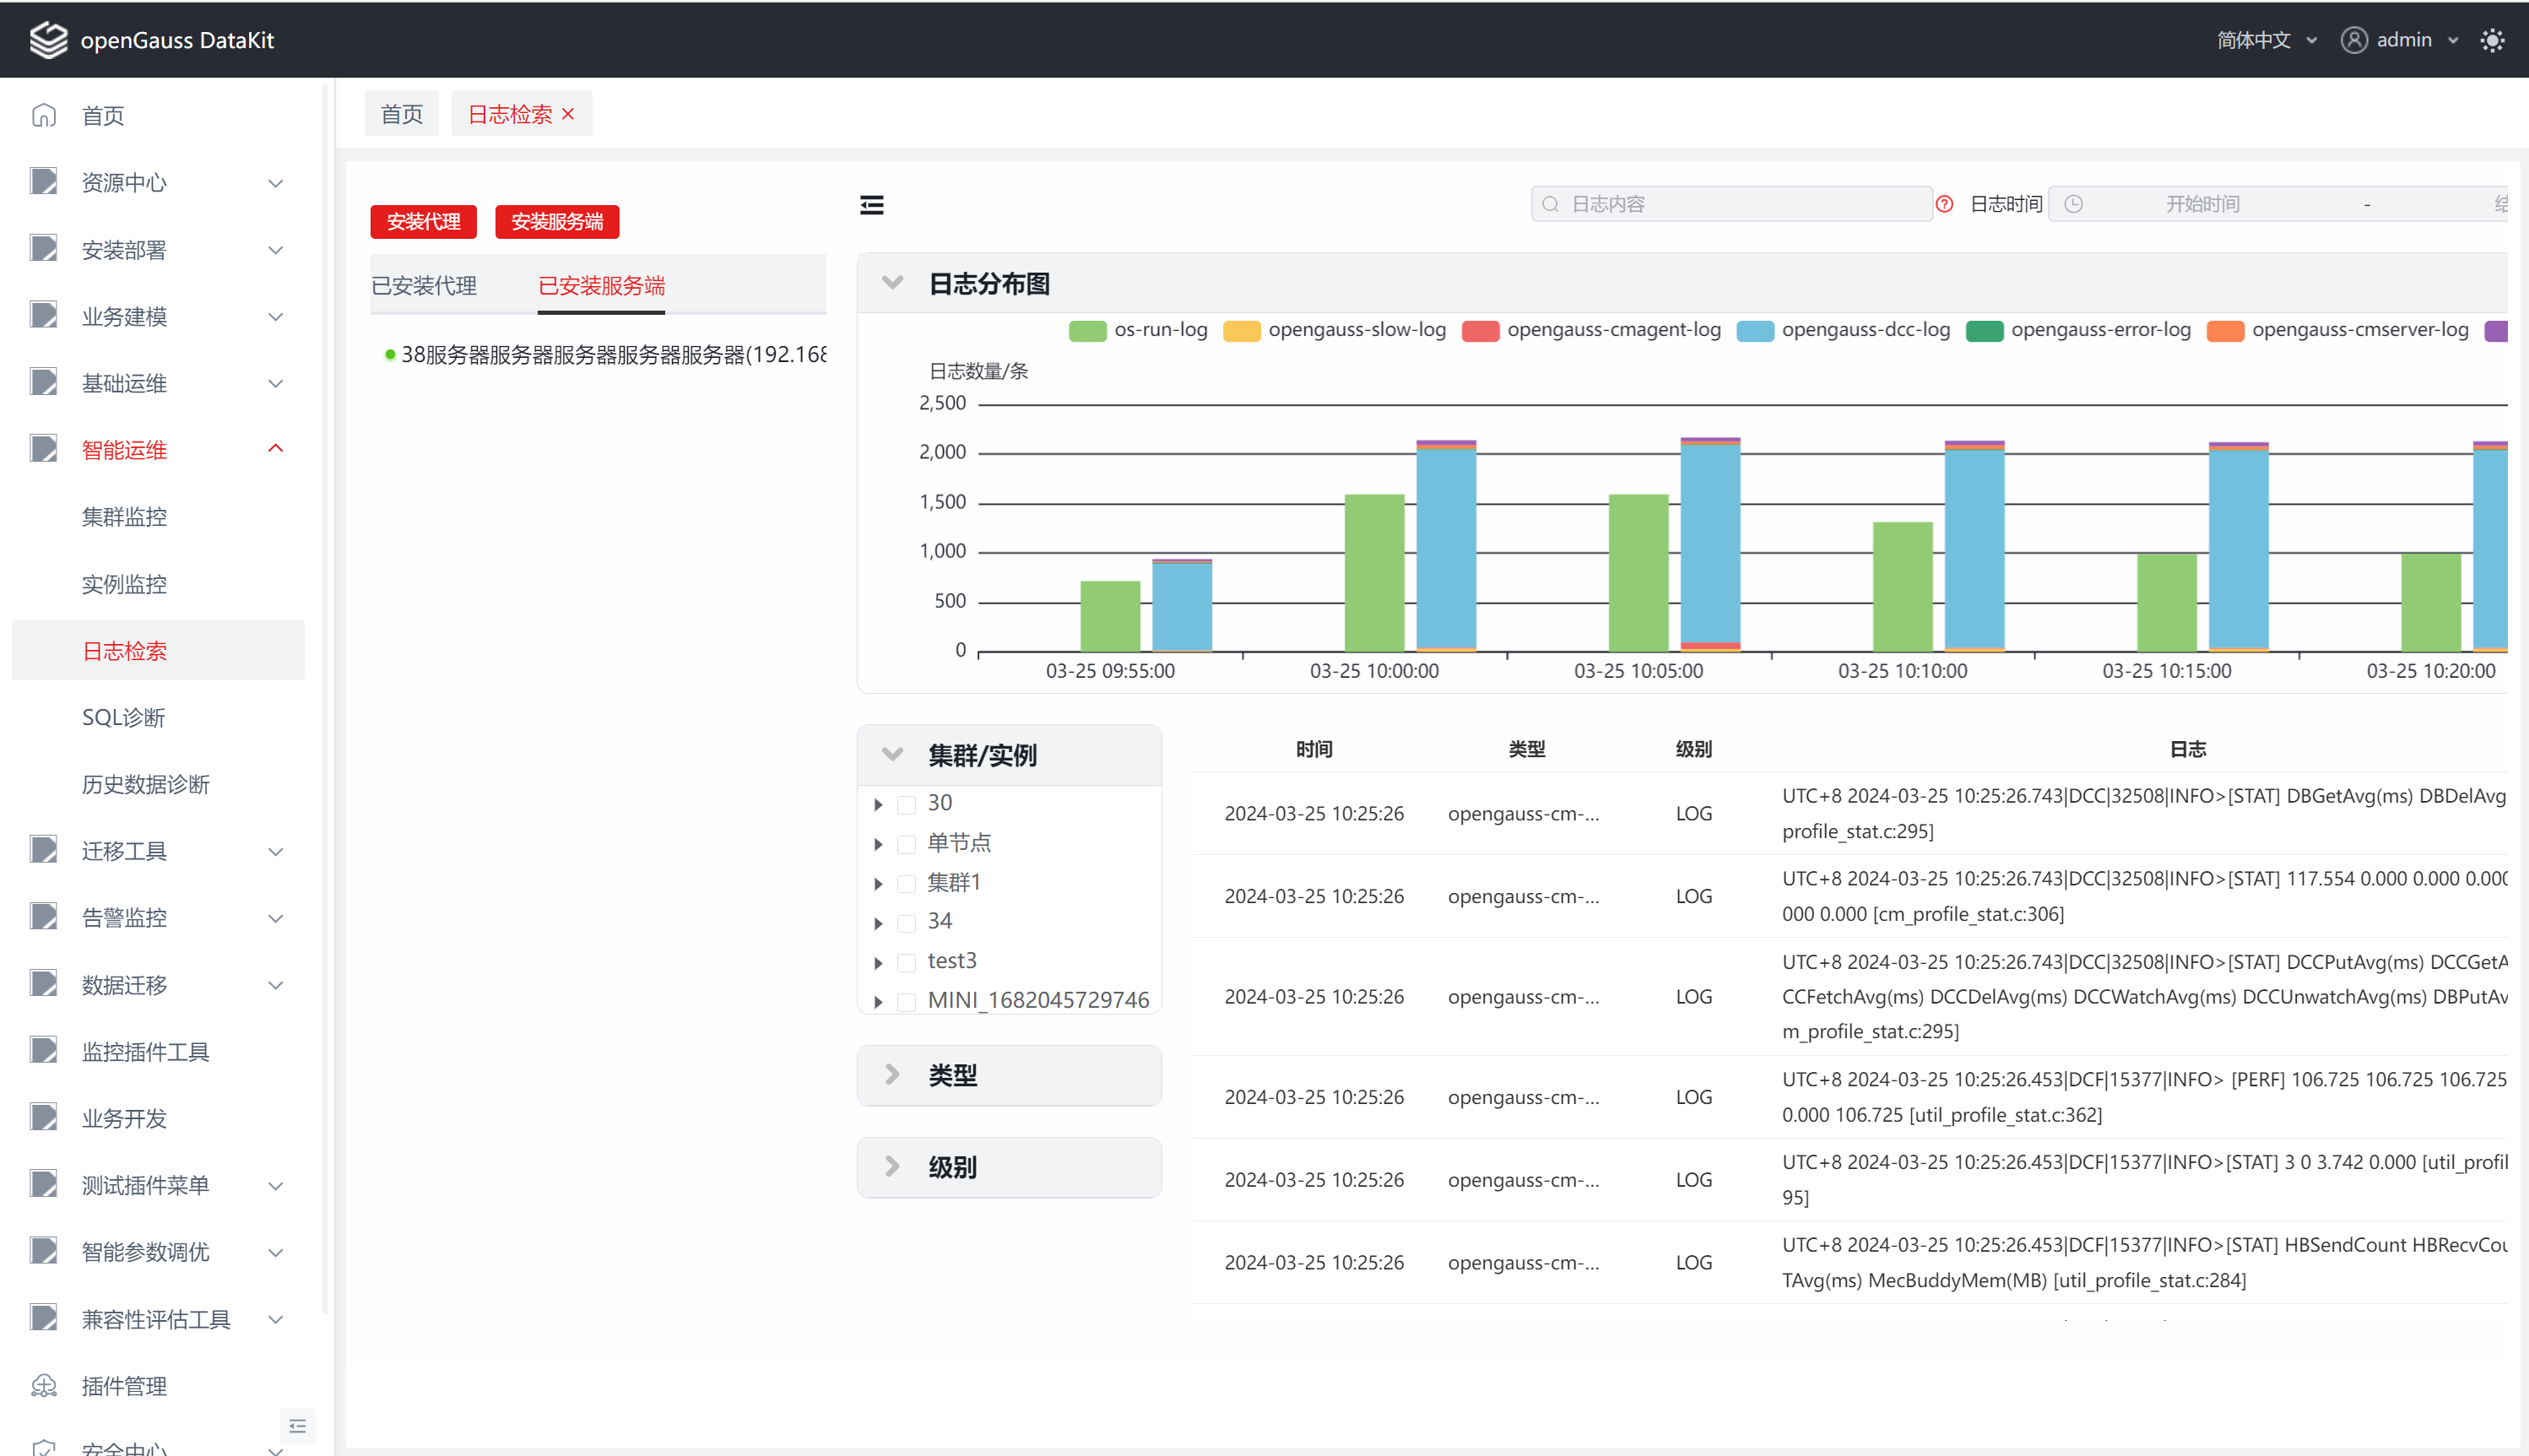
Task: Toggle the os-run-log legend swatch
Action: click(x=1087, y=331)
